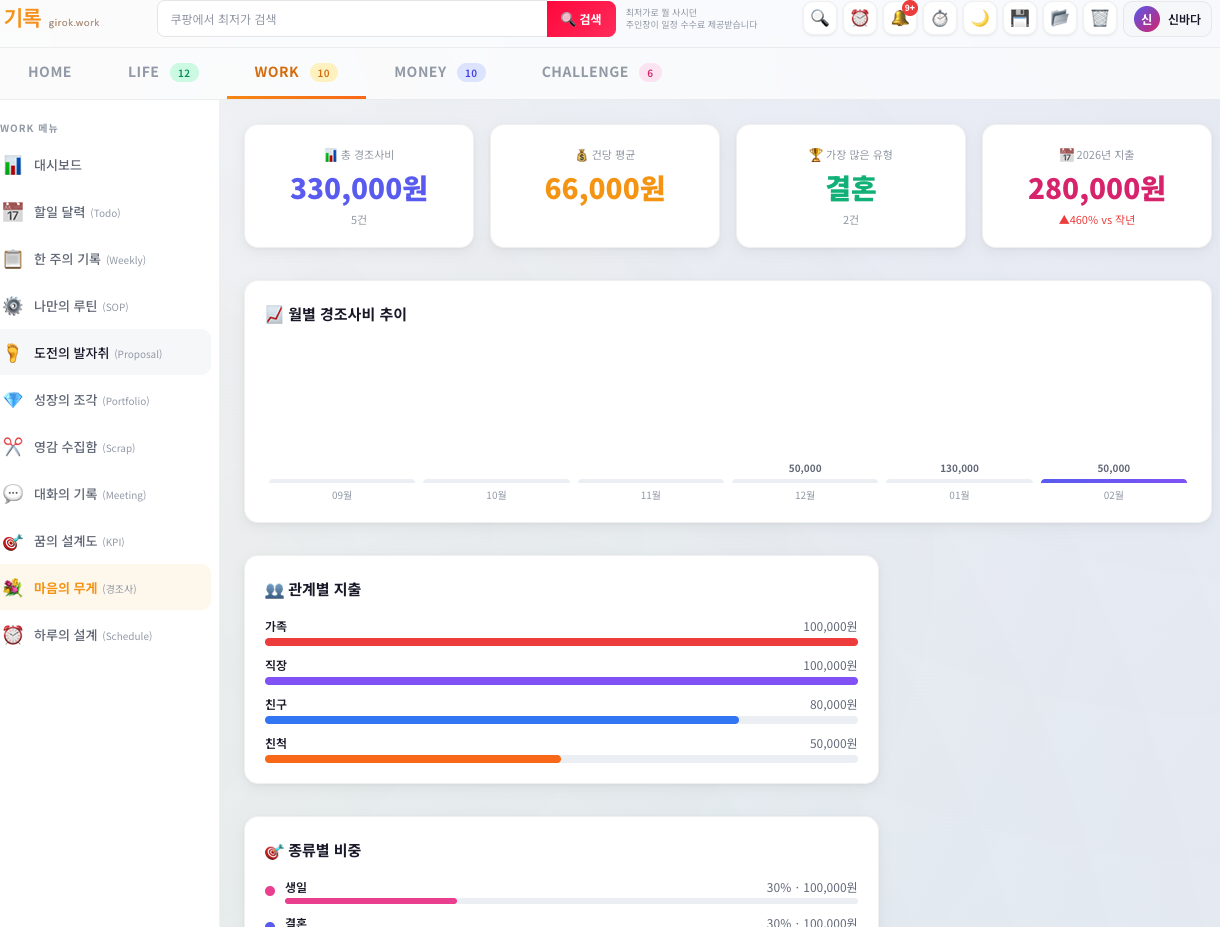Viewport: 1220px width, 927px height.
Task: Select the 성장의 조각 (Portfolio) diamond icon
Action: point(14,400)
